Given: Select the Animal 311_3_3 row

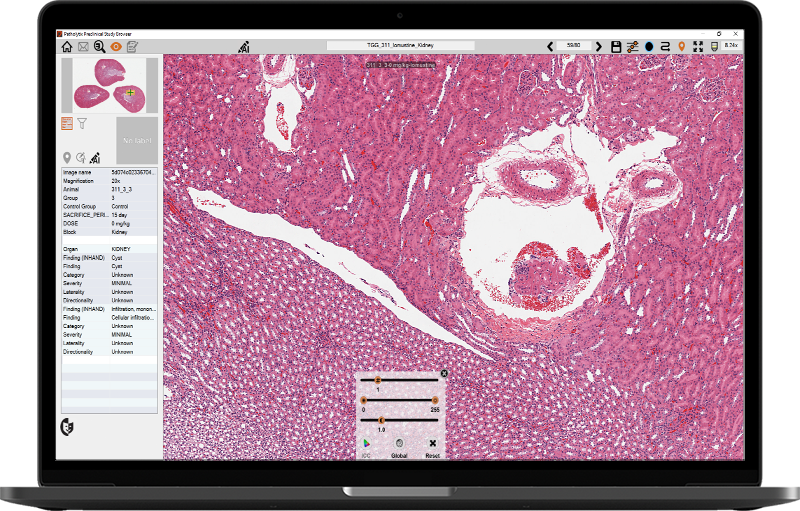Looking at the screenshot, I should tap(110, 189).
